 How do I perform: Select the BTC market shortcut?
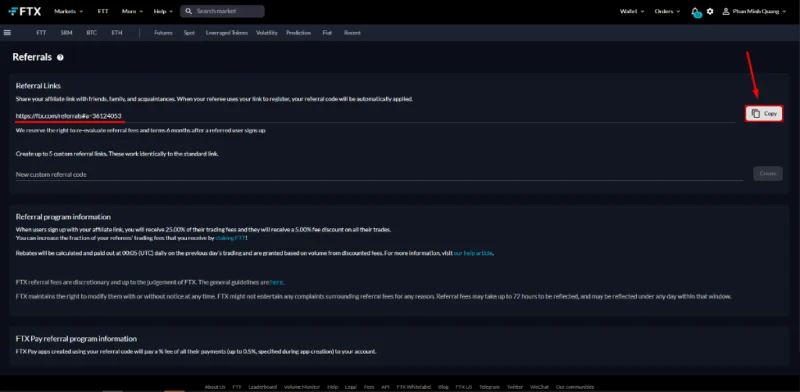coord(91,33)
